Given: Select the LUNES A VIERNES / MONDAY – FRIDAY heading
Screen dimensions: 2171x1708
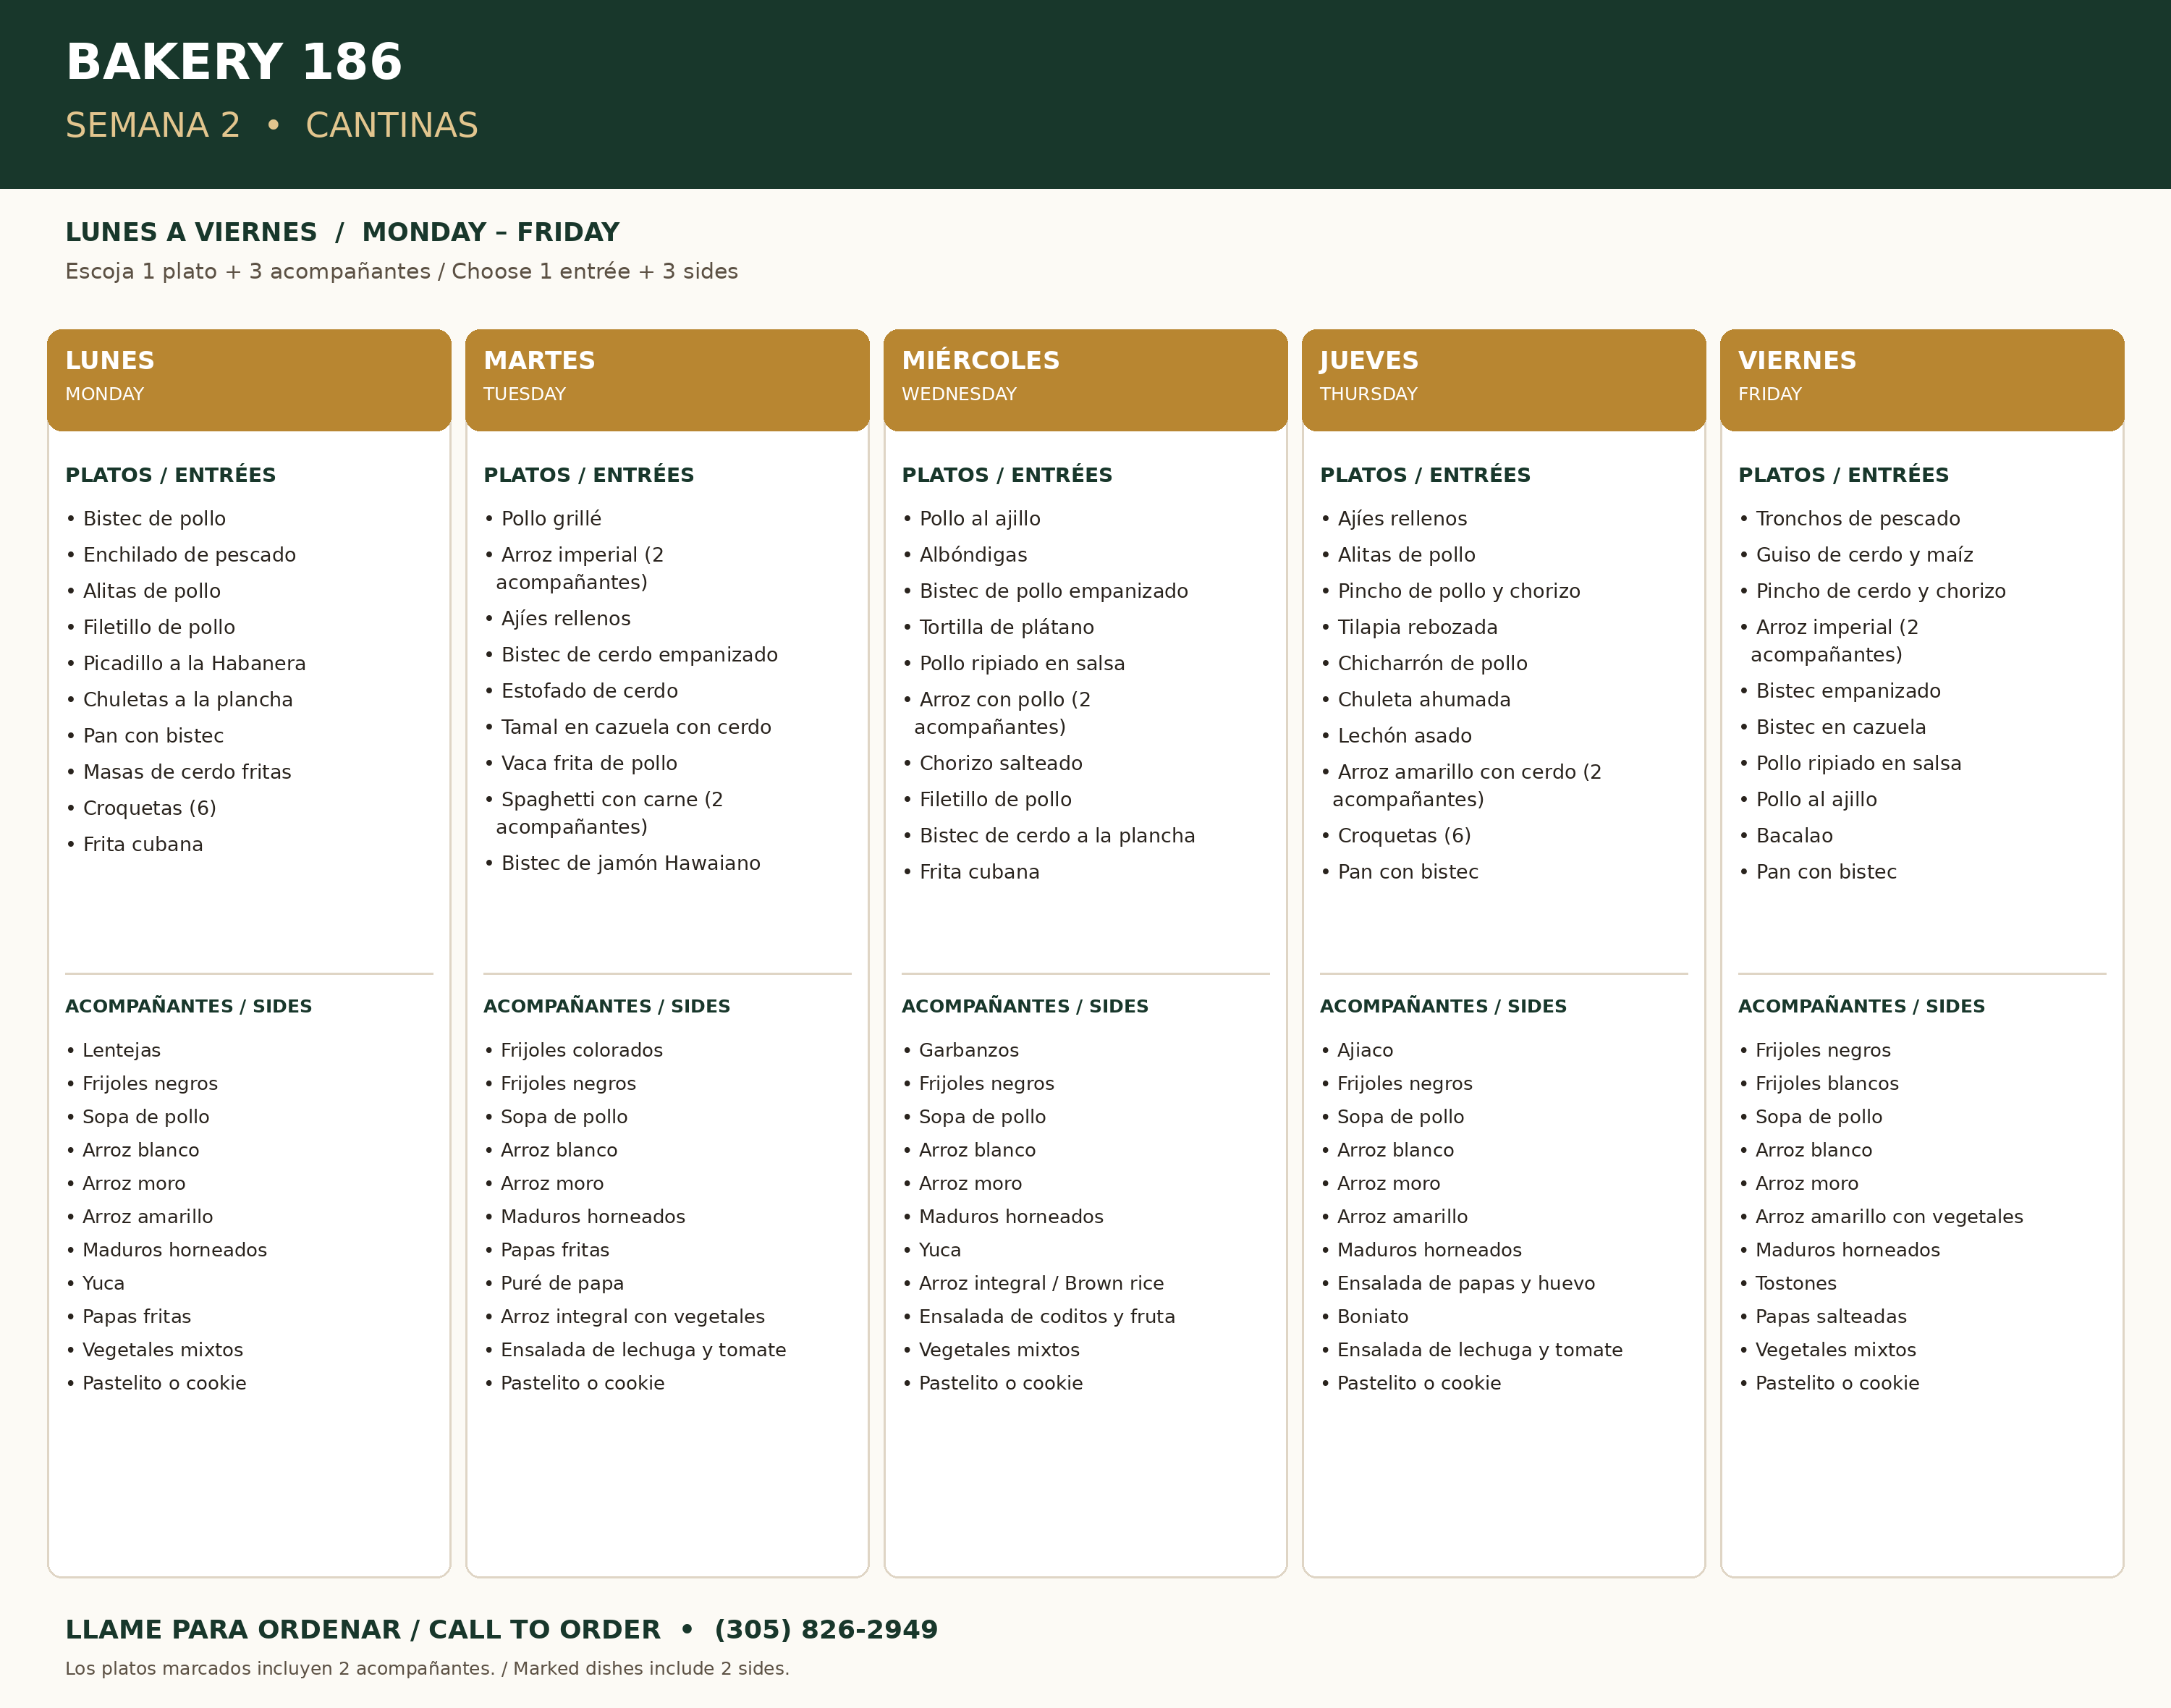Looking at the screenshot, I should [x=342, y=232].
